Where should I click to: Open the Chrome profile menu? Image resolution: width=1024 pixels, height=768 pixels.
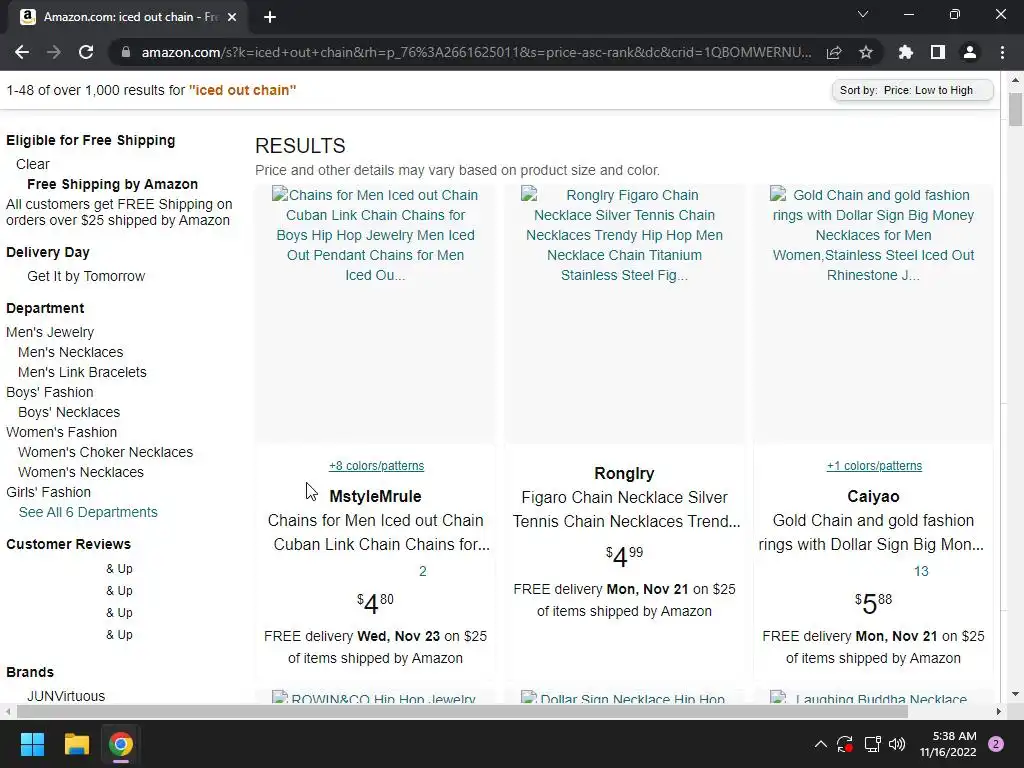970,52
